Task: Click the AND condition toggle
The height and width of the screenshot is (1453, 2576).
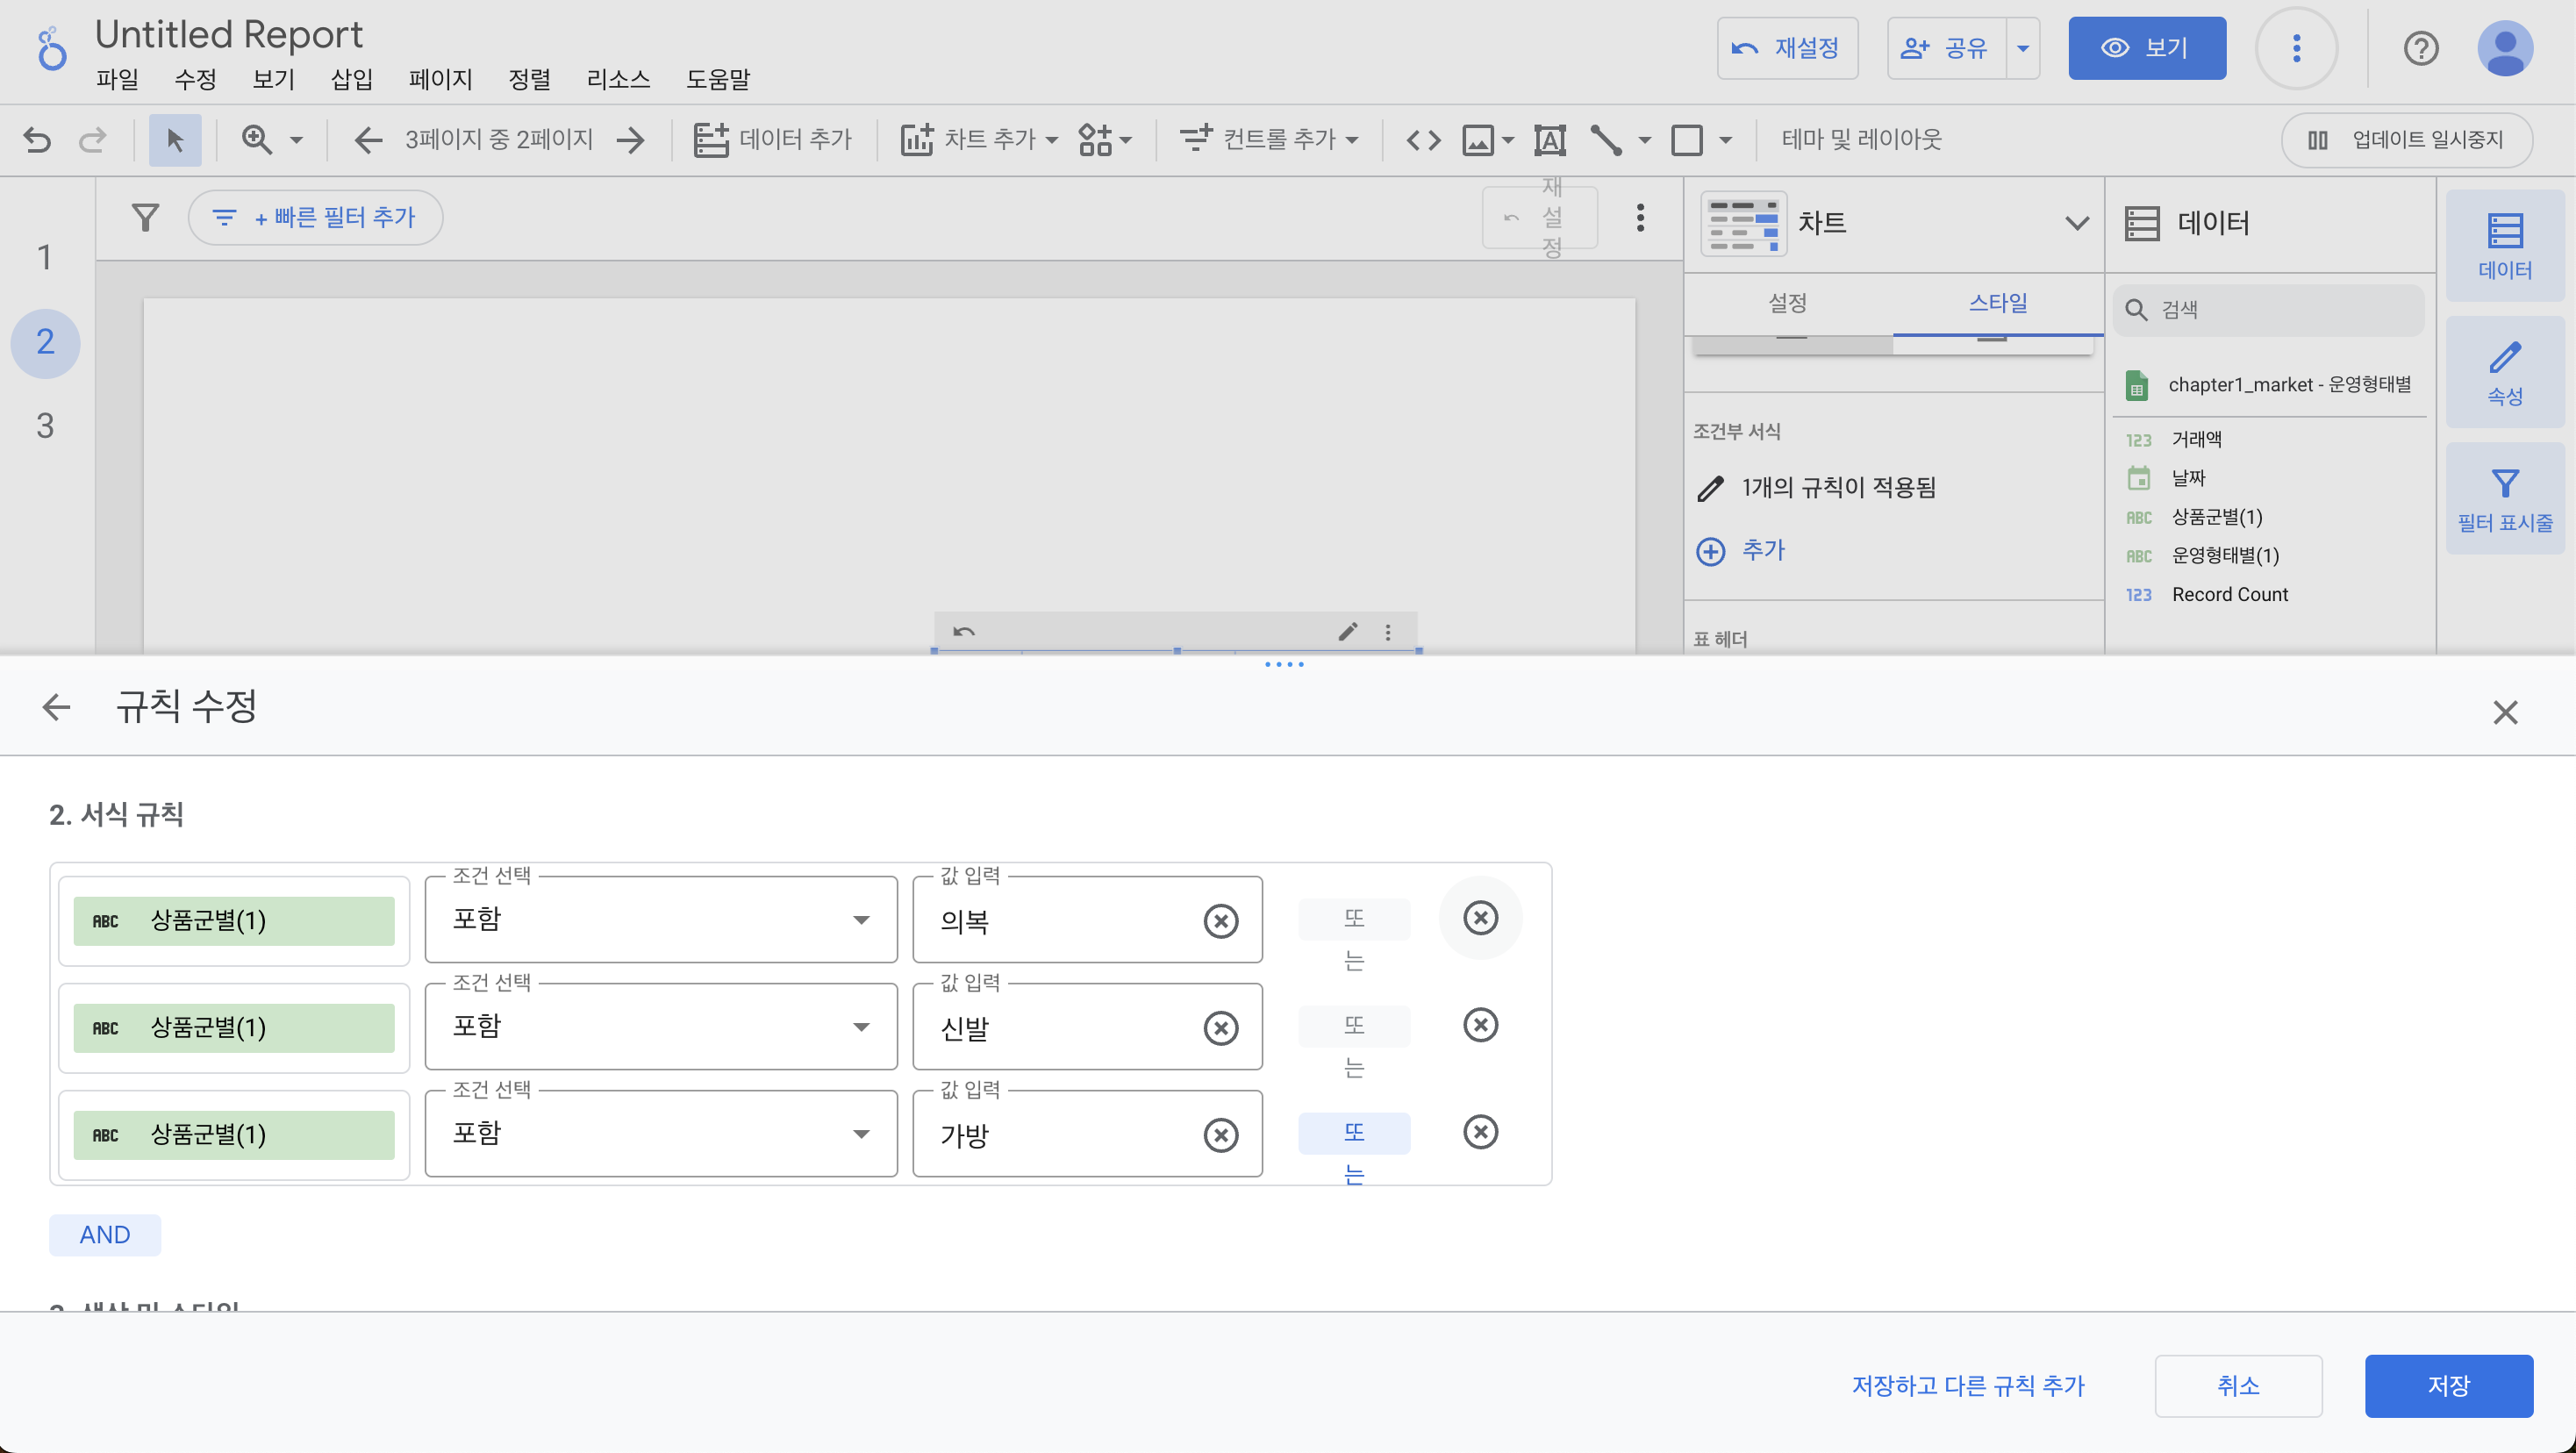Action: (105, 1235)
